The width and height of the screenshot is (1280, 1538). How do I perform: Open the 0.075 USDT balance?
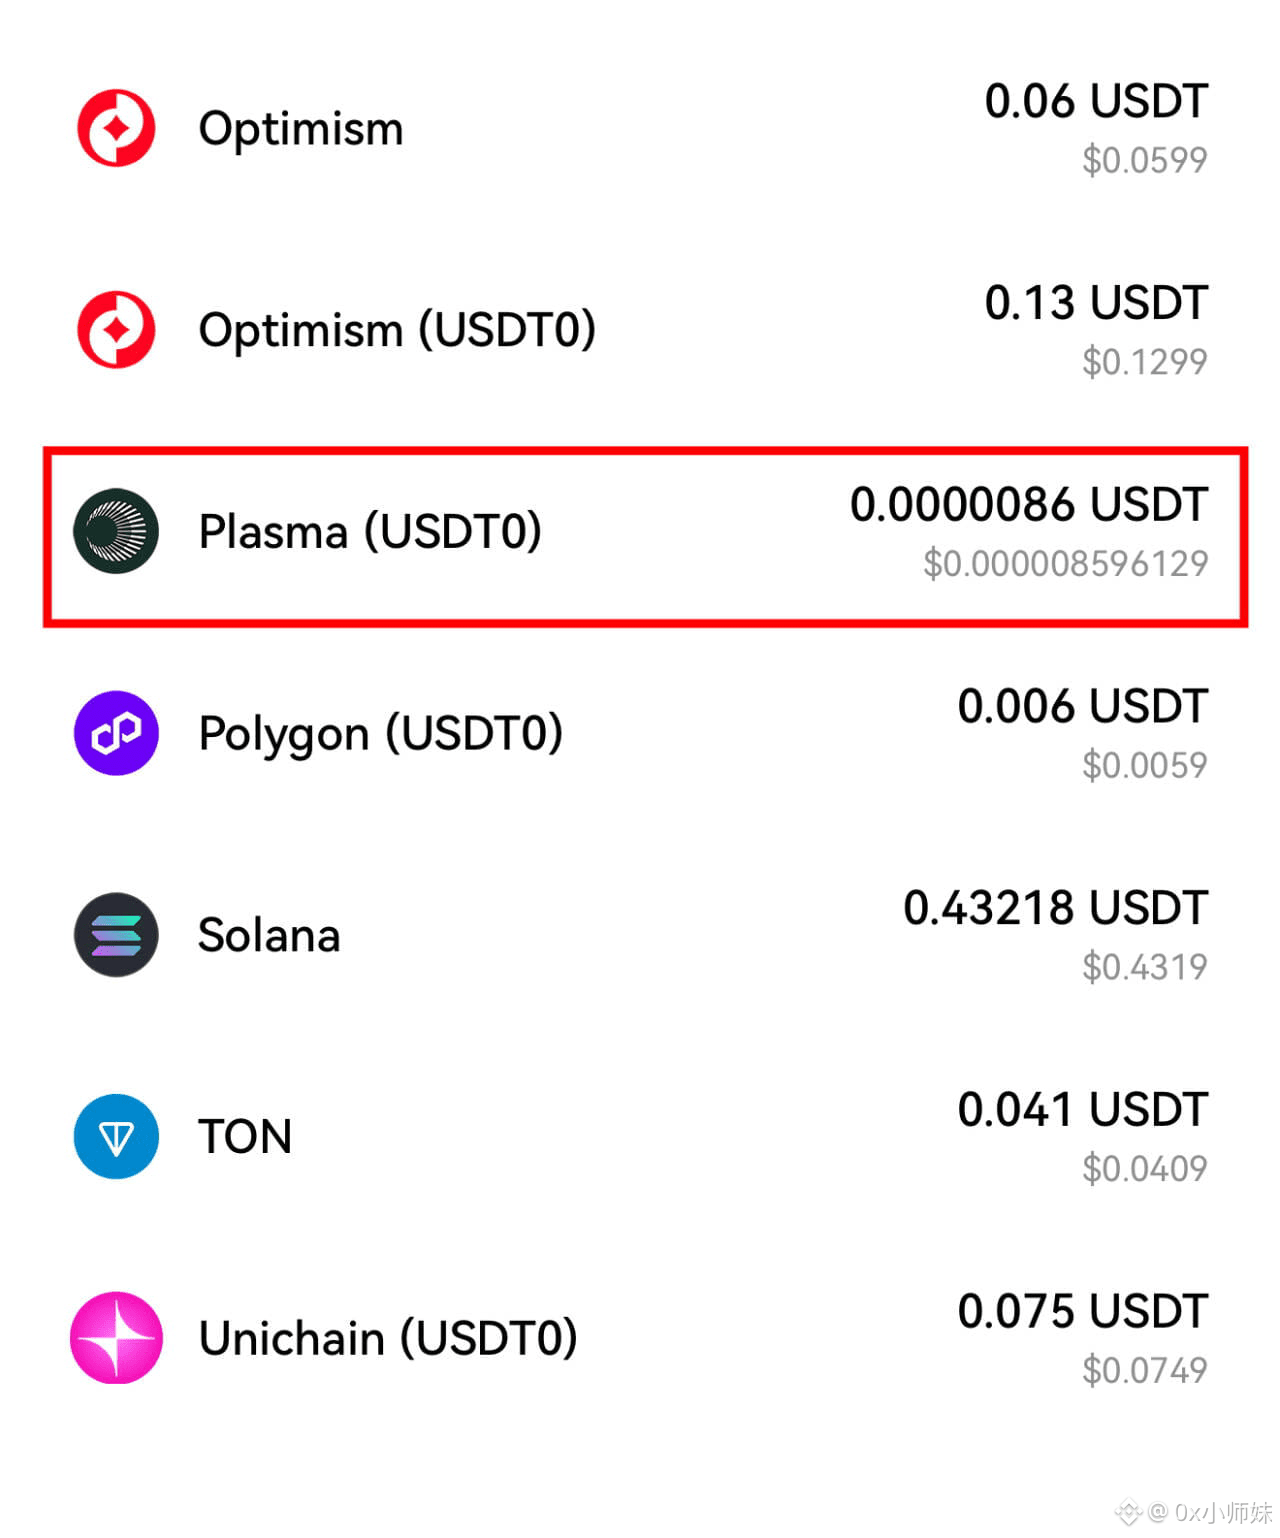(1083, 1311)
